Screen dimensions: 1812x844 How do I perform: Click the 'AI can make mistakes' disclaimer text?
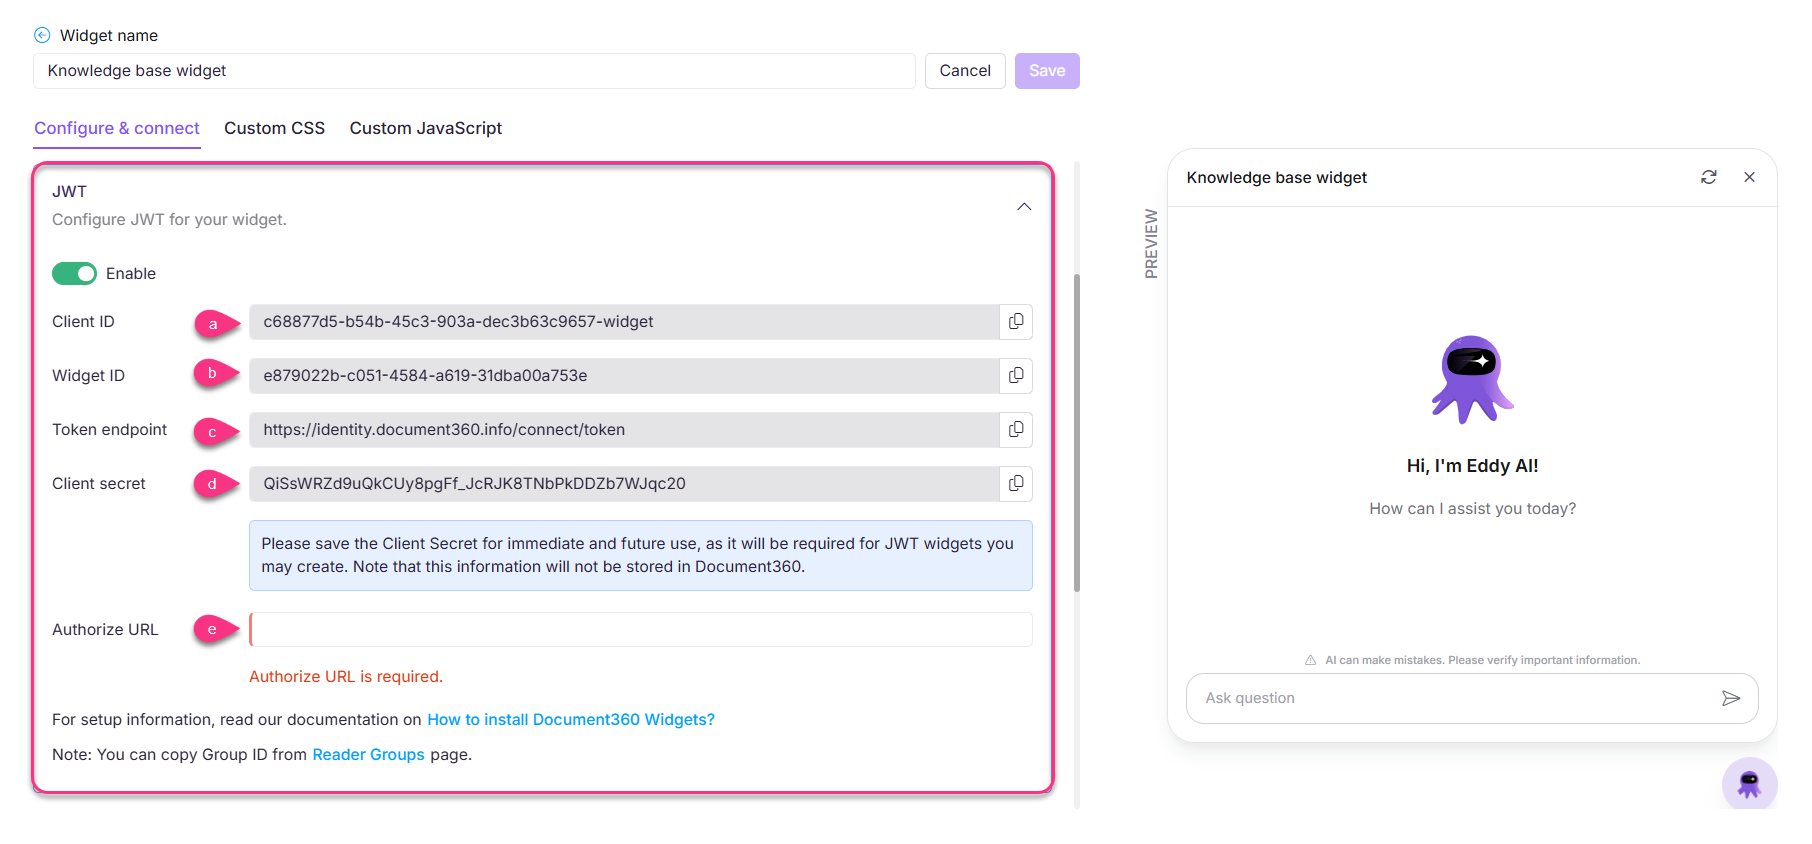pyautogui.click(x=1482, y=660)
